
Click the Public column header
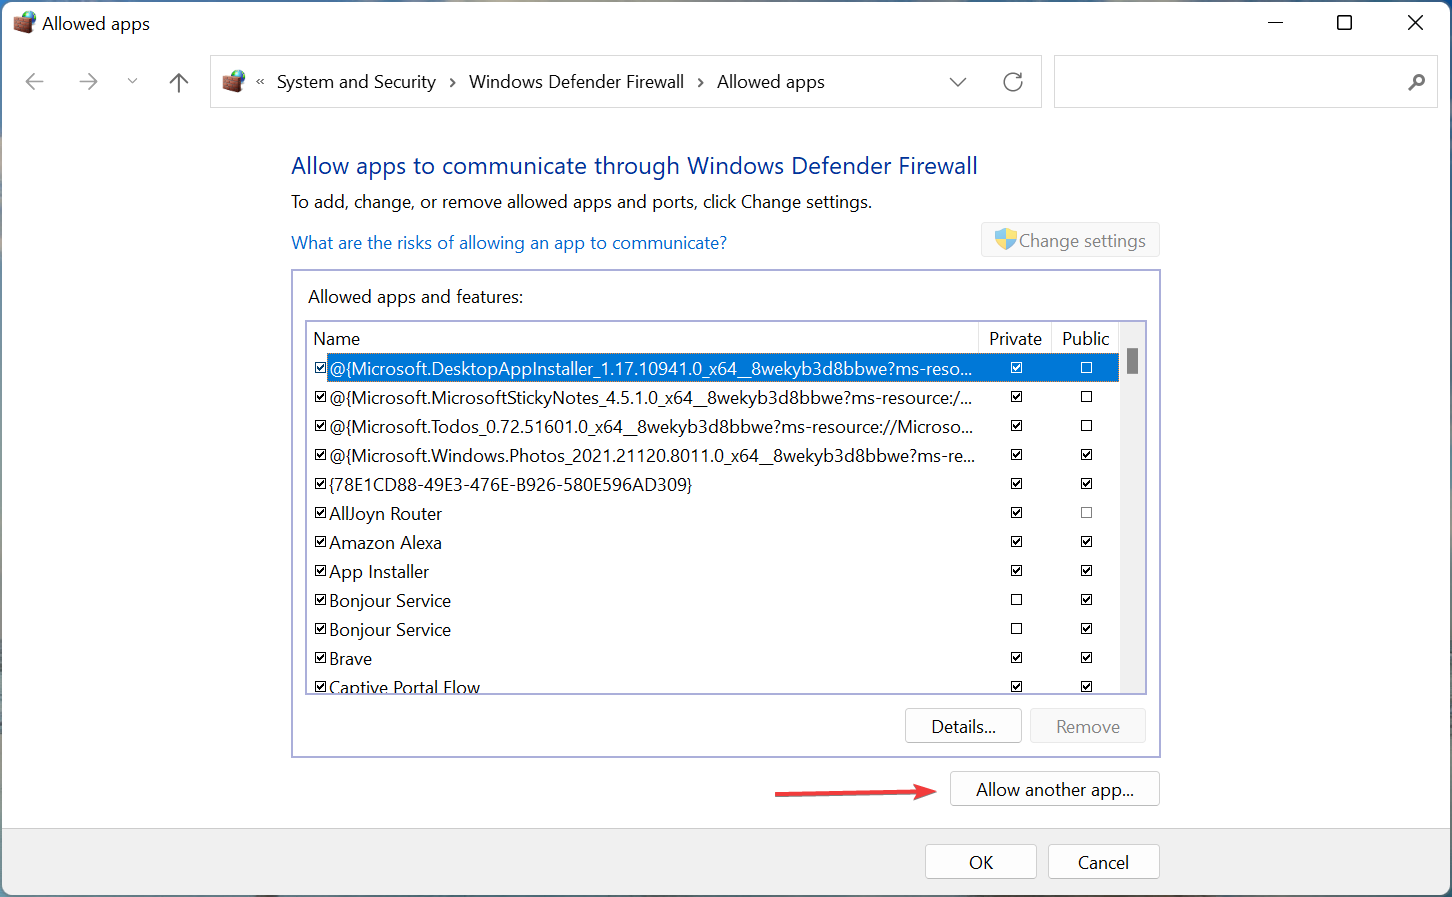point(1085,338)
